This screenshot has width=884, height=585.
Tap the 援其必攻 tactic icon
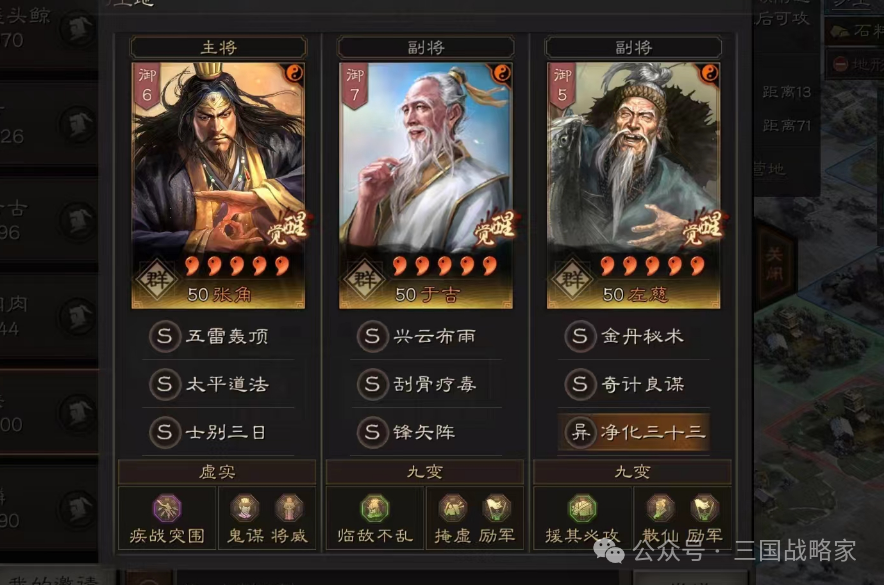[x=582, y=508]
